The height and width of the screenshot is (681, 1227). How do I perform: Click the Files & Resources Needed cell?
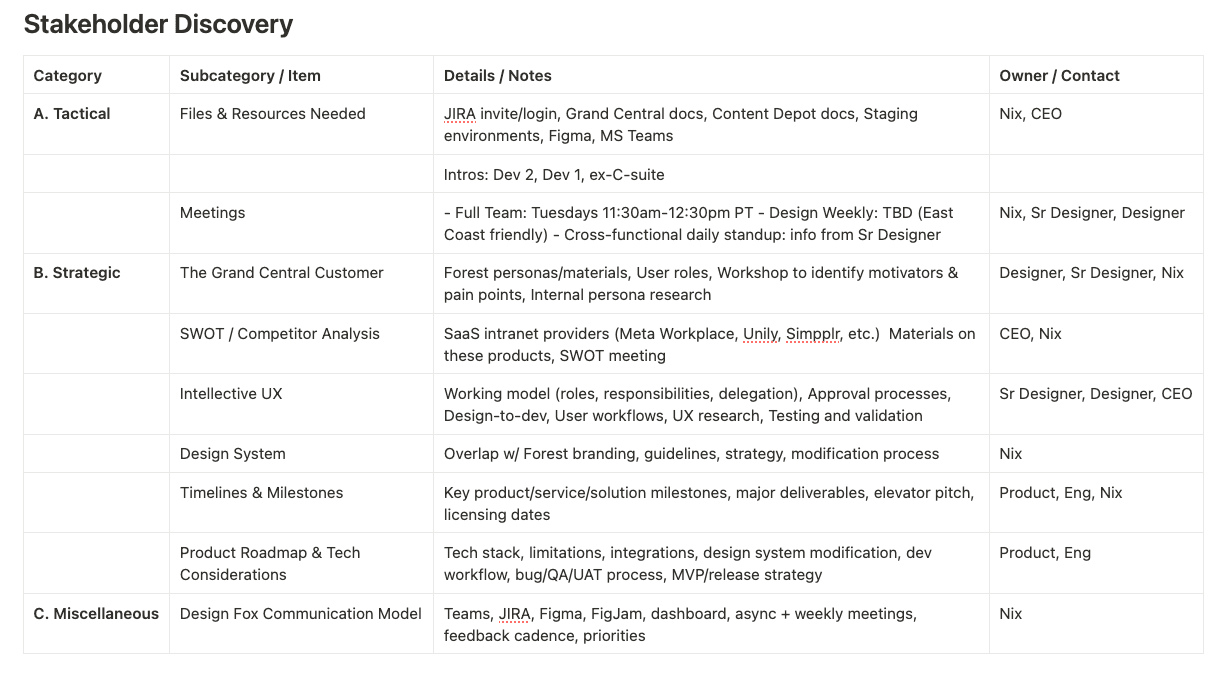(302, 124)
